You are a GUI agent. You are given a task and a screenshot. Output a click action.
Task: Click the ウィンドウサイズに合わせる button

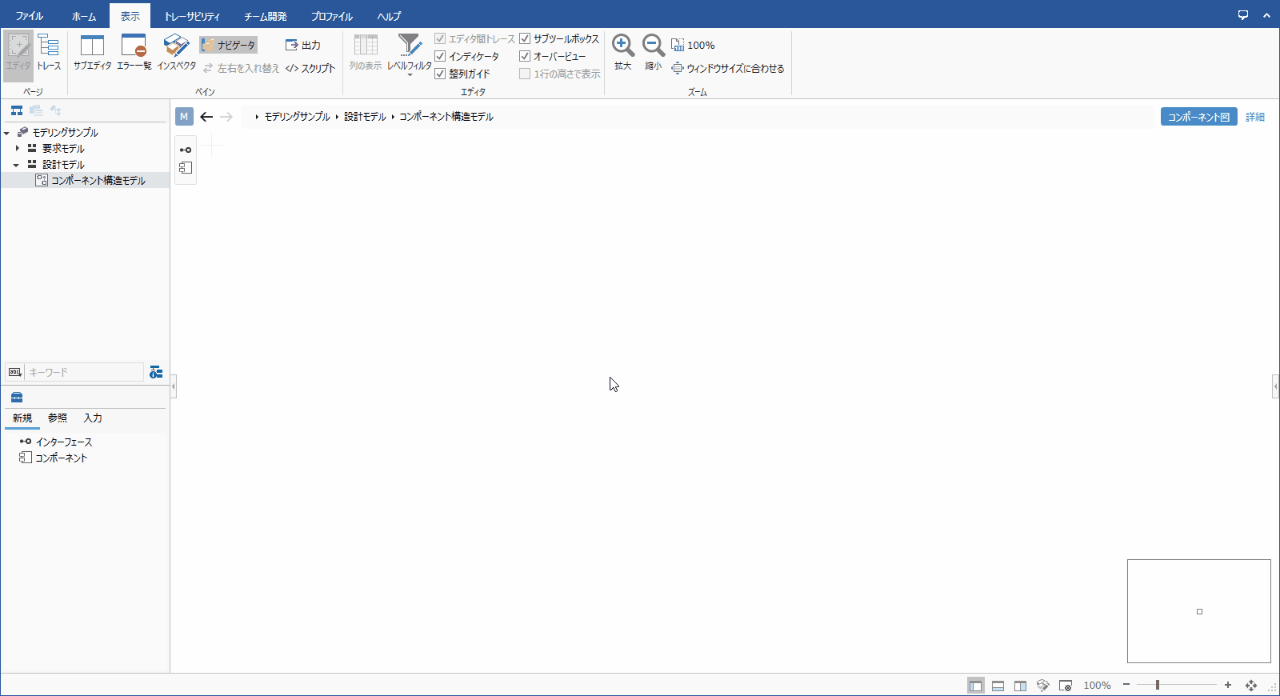[x=728, y=69]
